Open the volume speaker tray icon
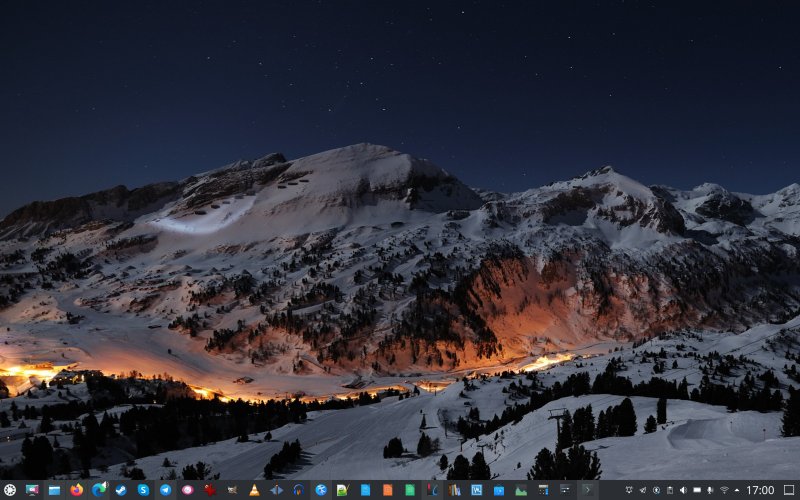Viewport: 800px width, 500px height. point(683,490)
